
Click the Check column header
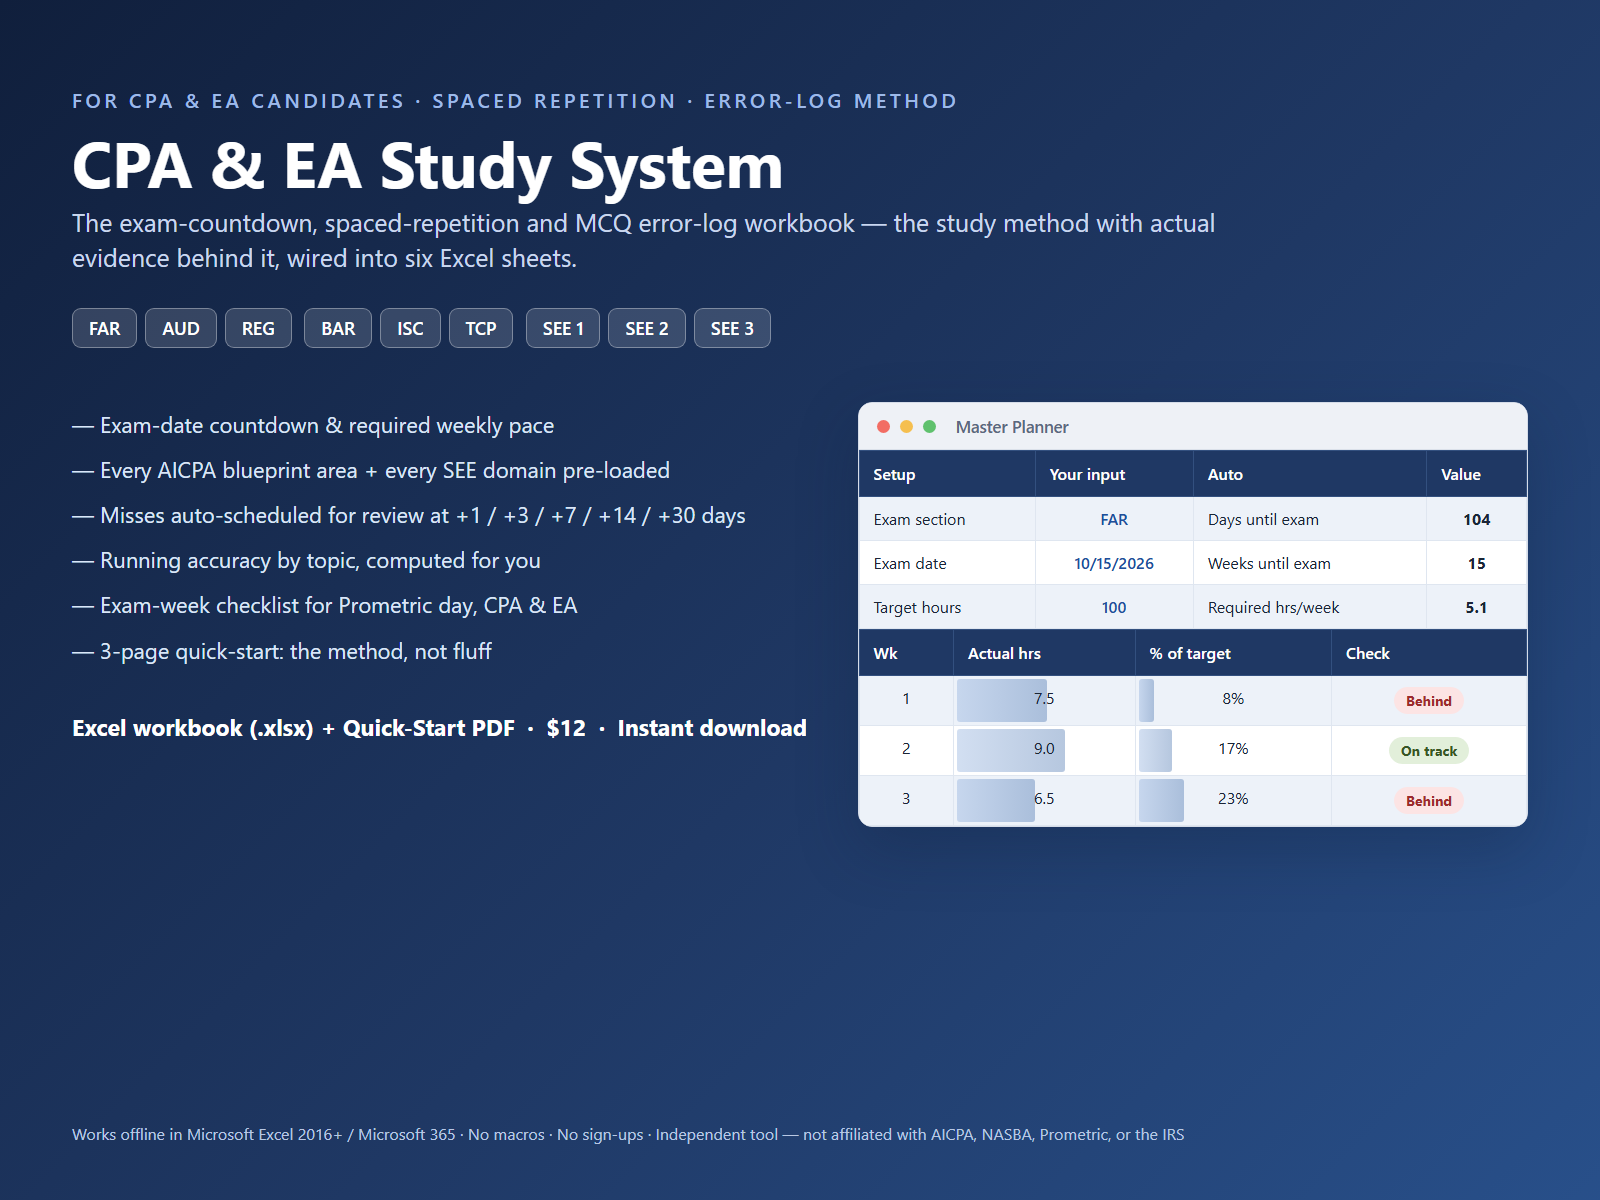tap(1429, 653)
